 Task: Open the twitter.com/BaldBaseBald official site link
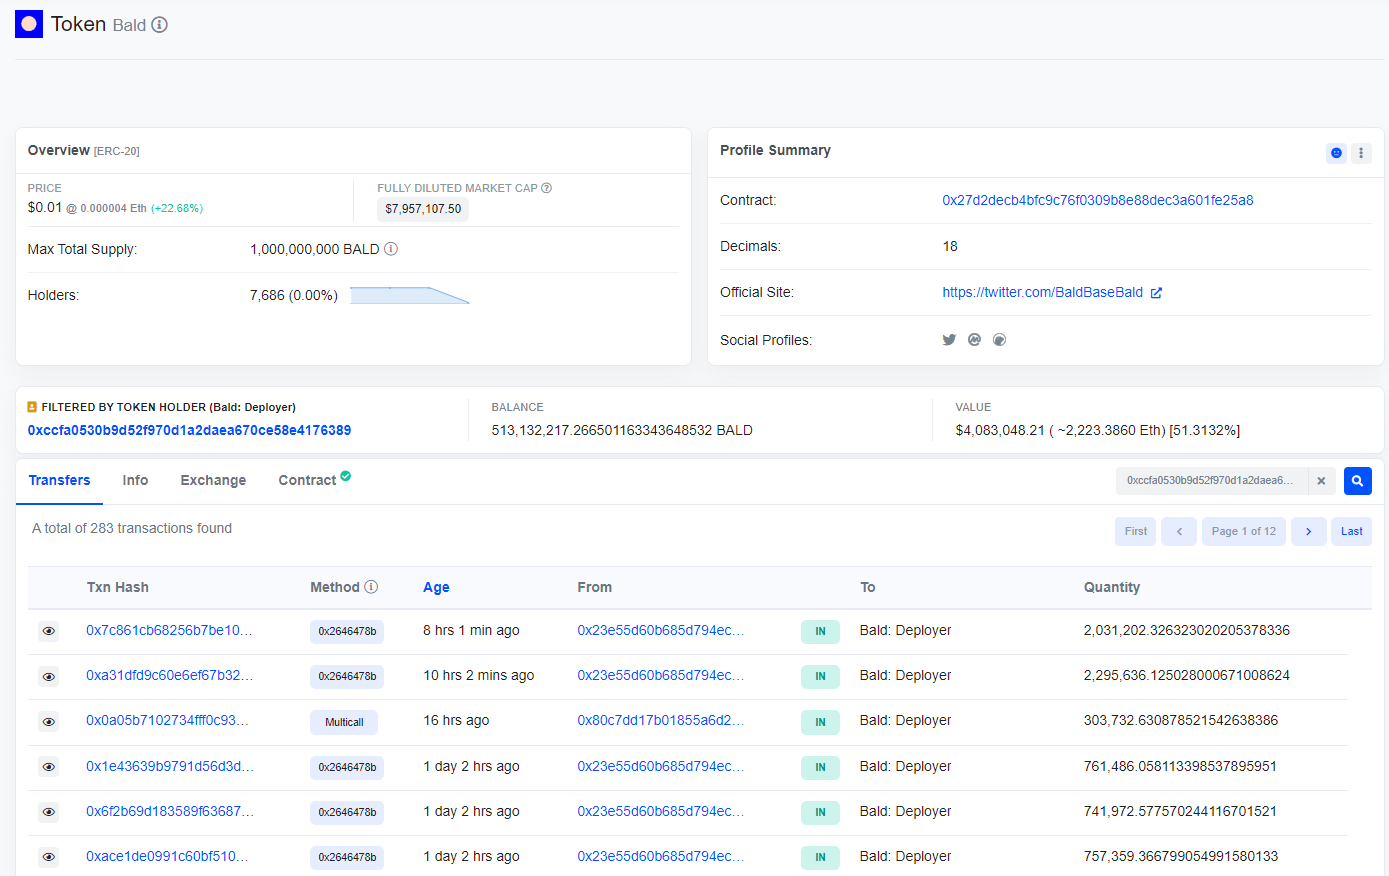[1042, 292]
